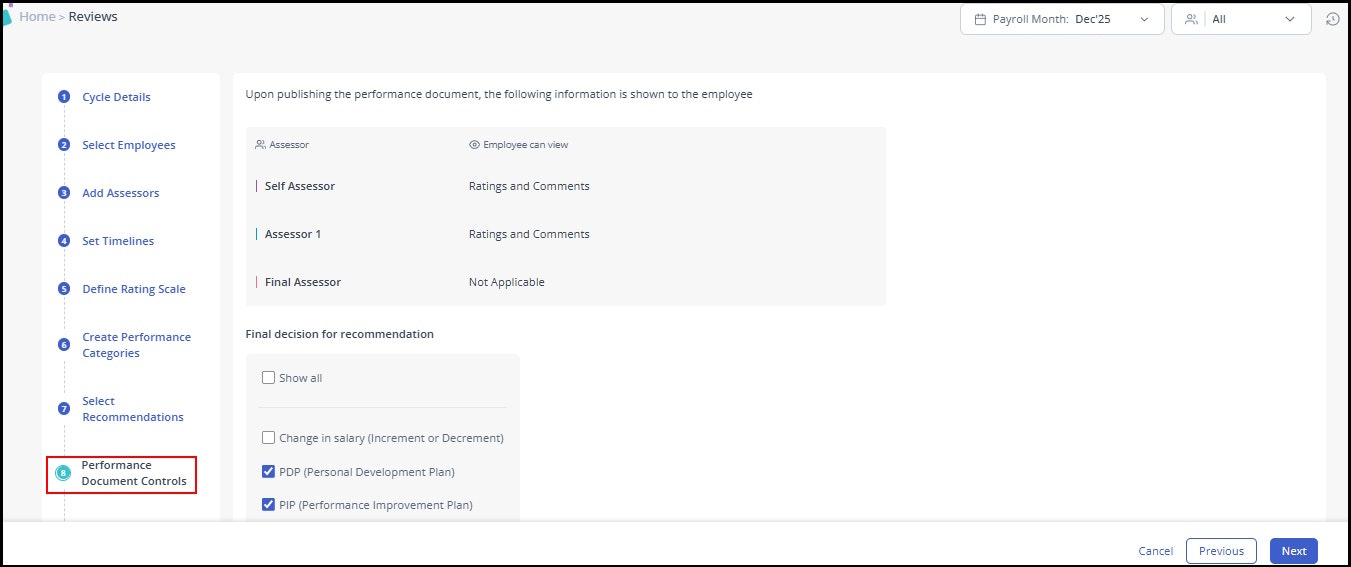Go to Select Employees step

click(129, 145)
